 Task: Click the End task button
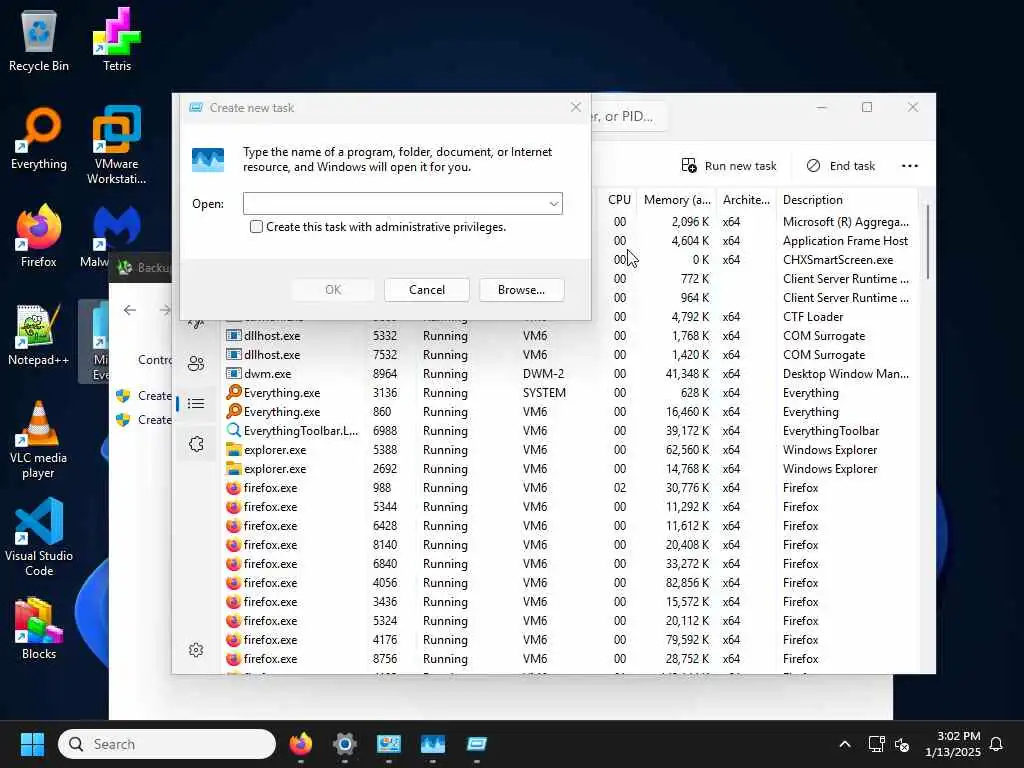840,166
